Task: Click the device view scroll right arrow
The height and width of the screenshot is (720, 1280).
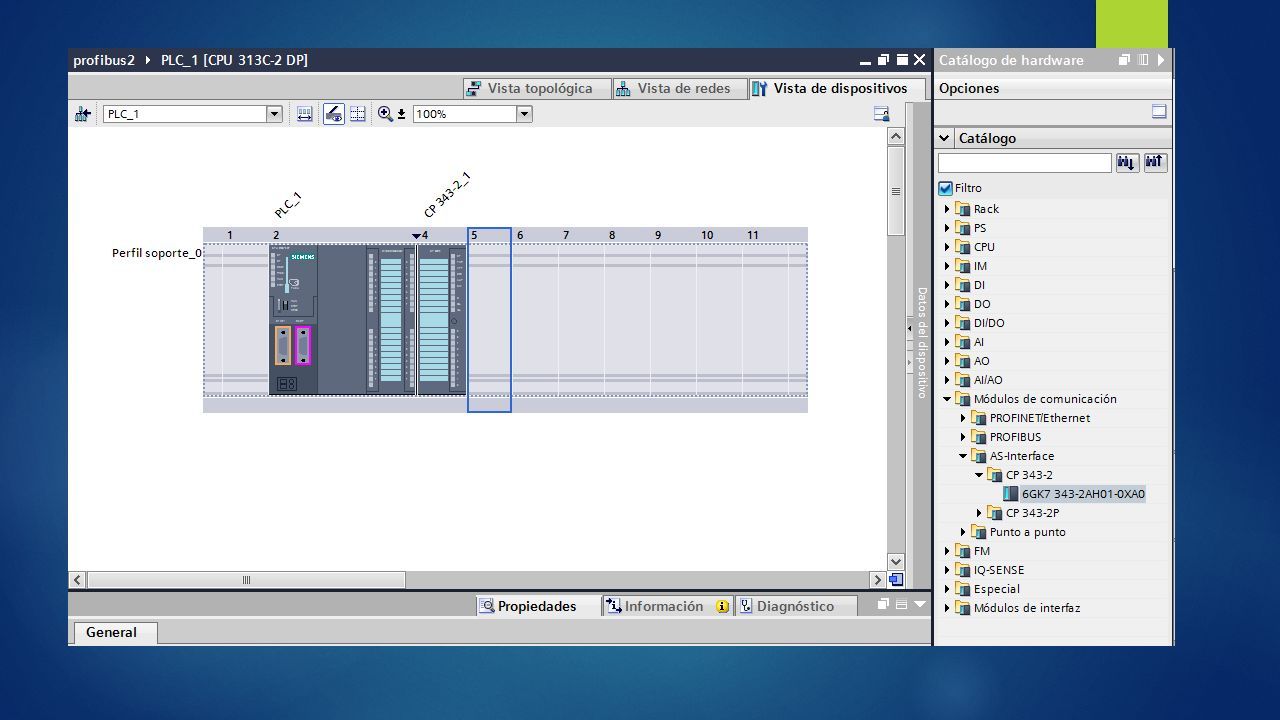Action: pos(878,580)
